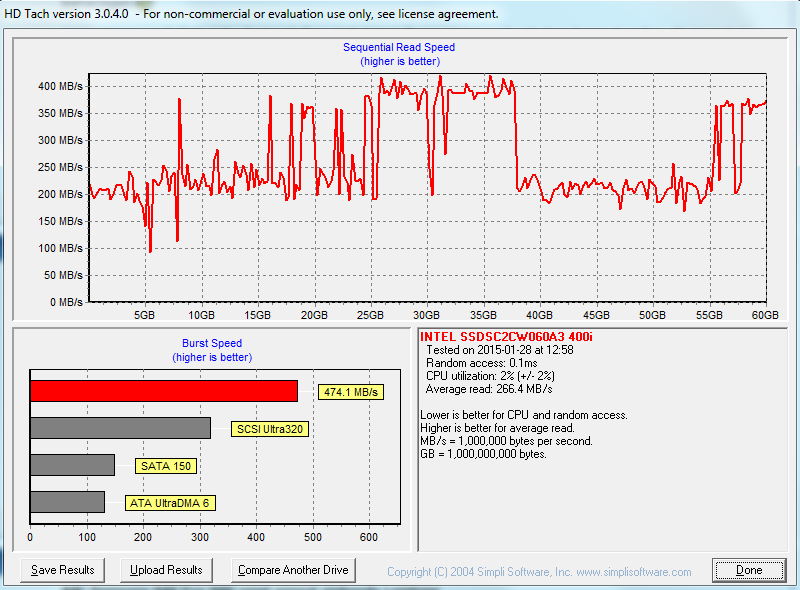Viewport: 800px width, 590px height.
Task: Click the 474.1 MB/s burst label
Action: (x=351, y=392)
